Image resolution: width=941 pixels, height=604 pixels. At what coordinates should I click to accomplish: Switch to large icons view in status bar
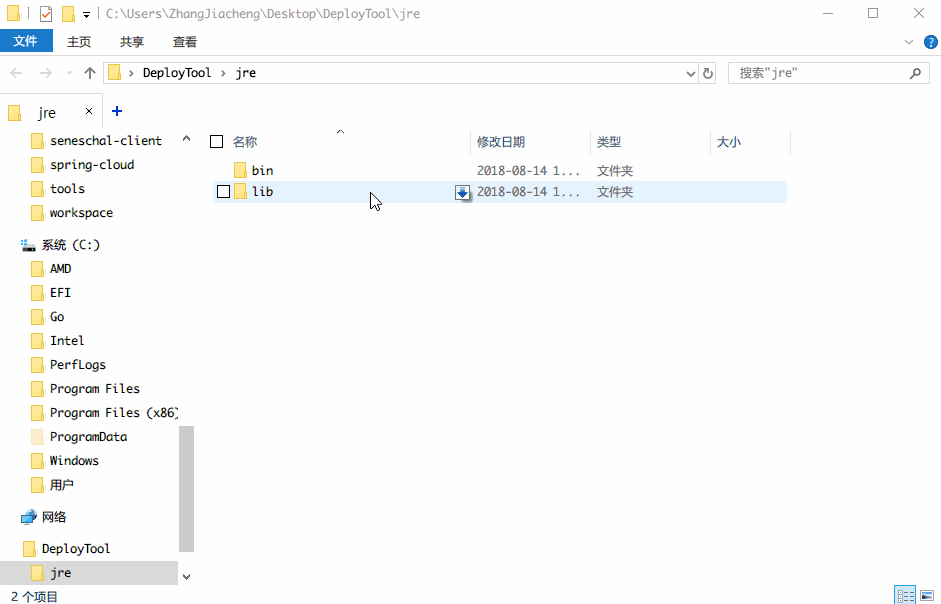927,596
